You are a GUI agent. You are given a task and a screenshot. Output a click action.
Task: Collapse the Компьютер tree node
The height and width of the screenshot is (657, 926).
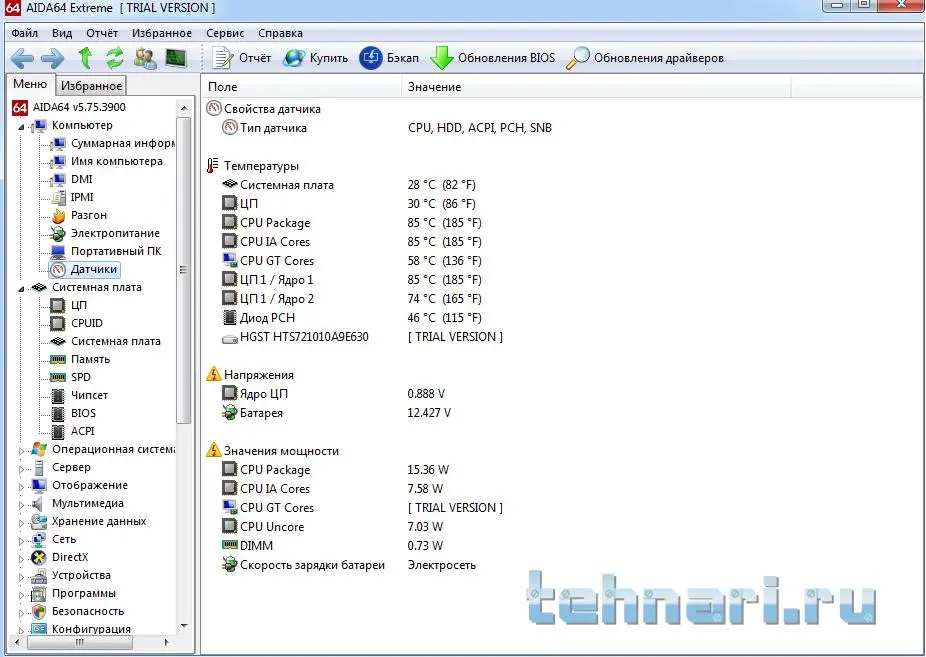(x=21, y=126)
